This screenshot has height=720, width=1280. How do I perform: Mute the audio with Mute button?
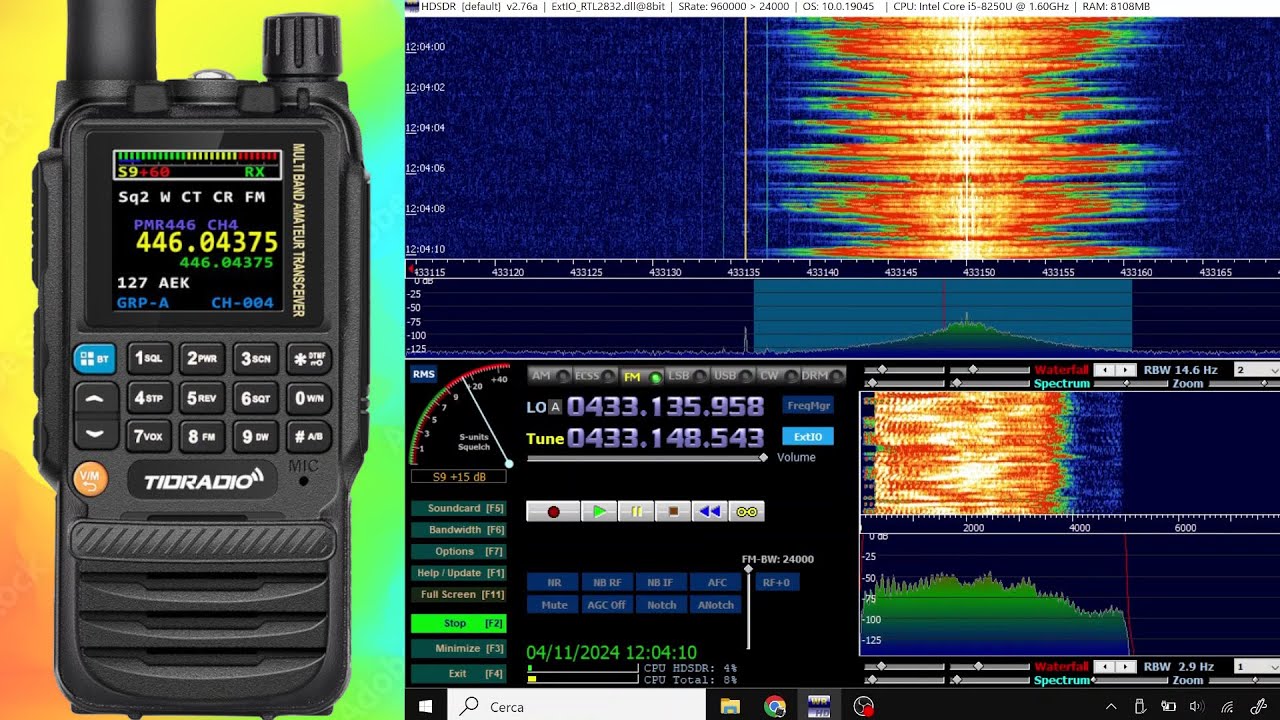coord(554,604)
